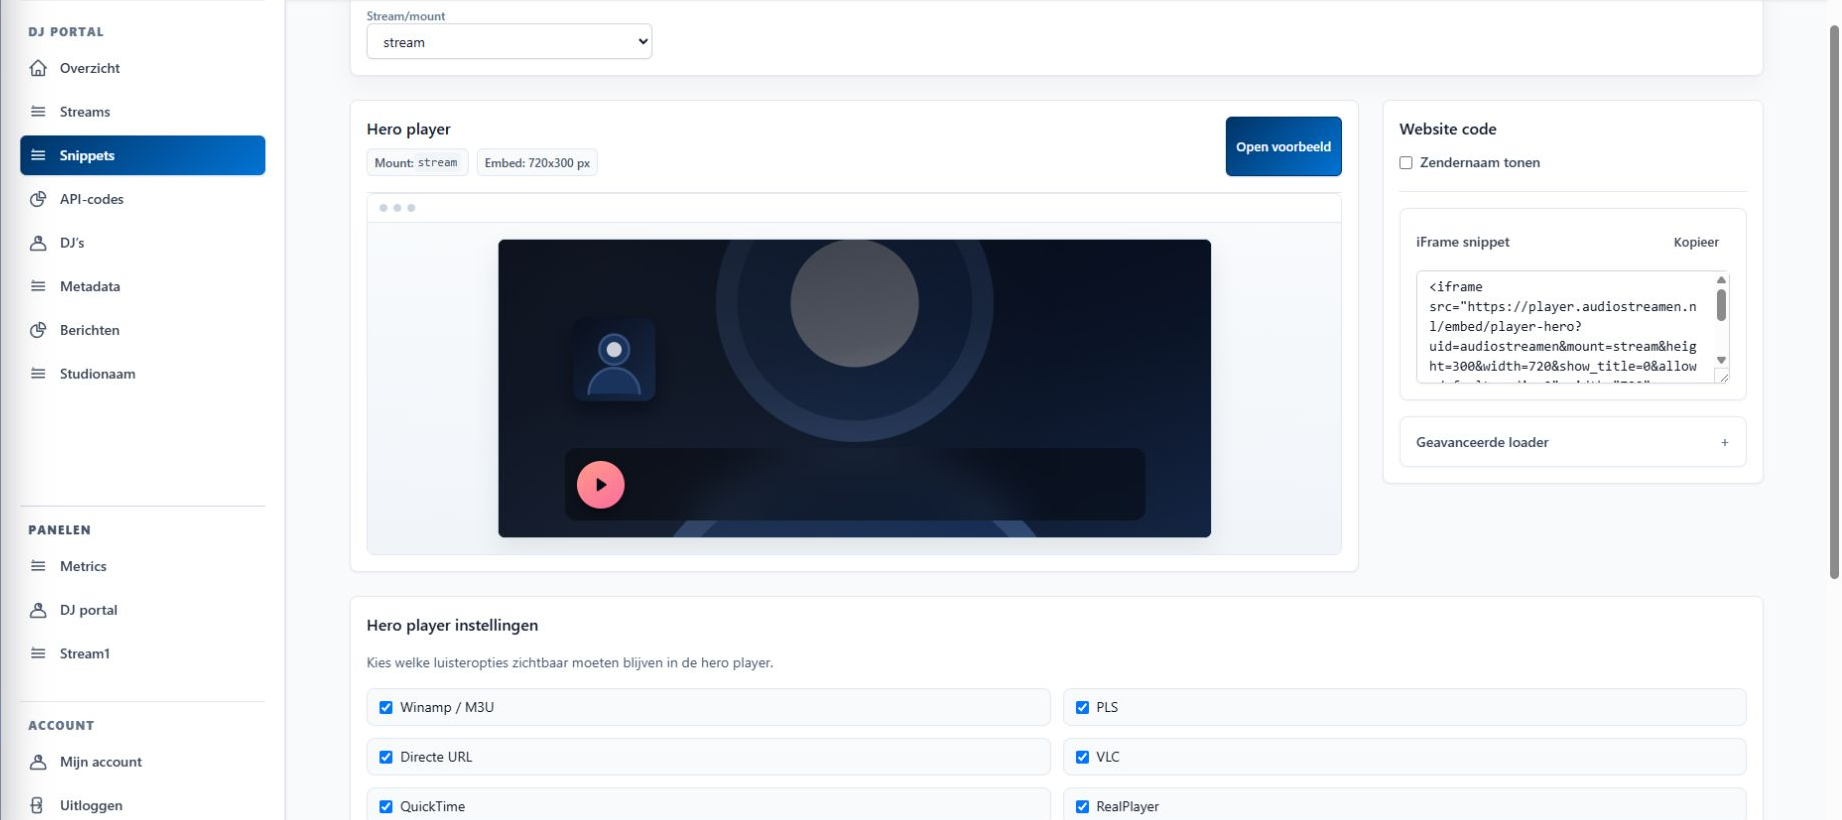This screenshot has width=1842, height=820.
Task: Click the Metrics list icon
Action: click(38, 566)
